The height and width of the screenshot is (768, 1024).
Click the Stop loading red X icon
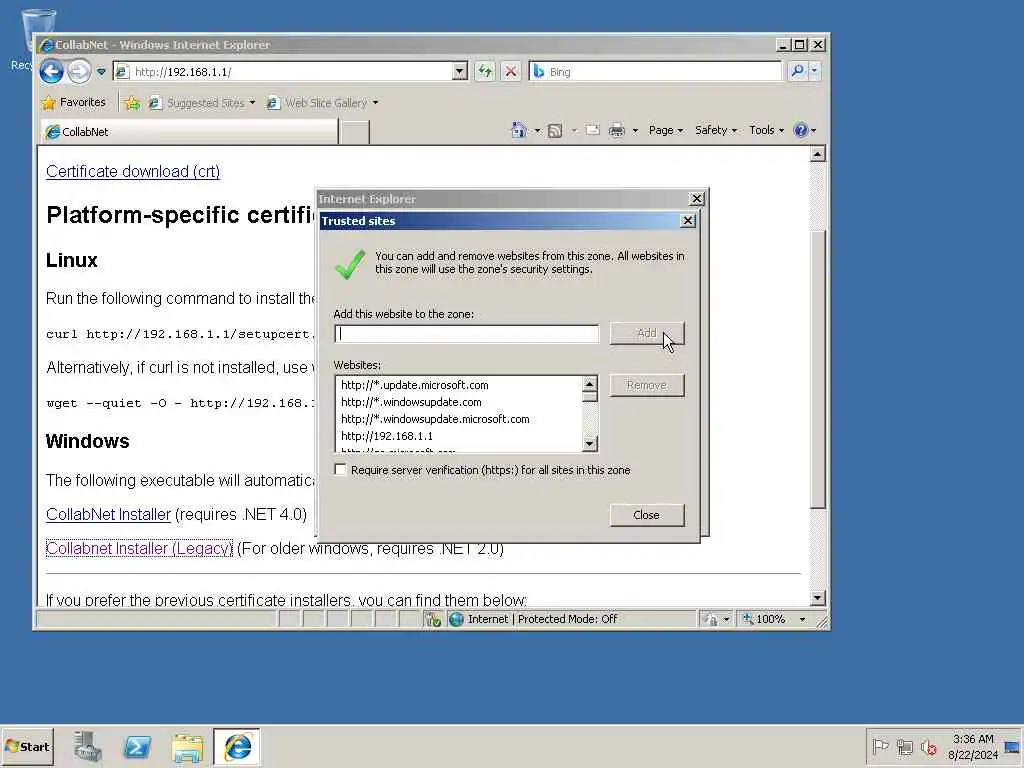(x=511, y=71)
